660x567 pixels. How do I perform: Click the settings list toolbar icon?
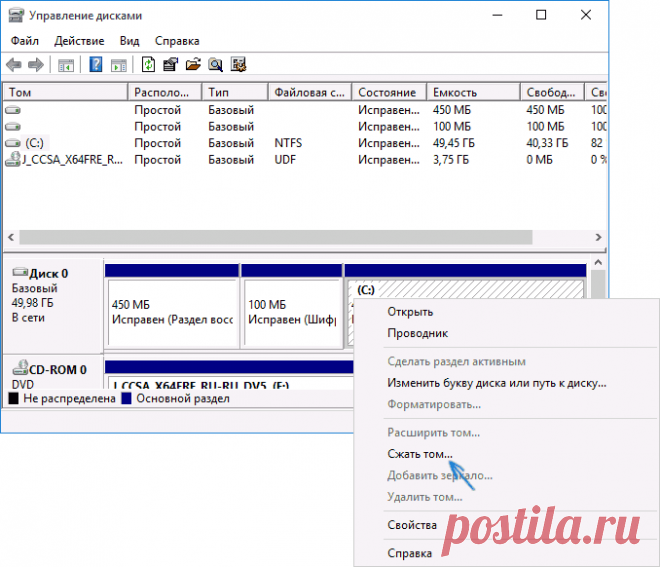[238, 65]
